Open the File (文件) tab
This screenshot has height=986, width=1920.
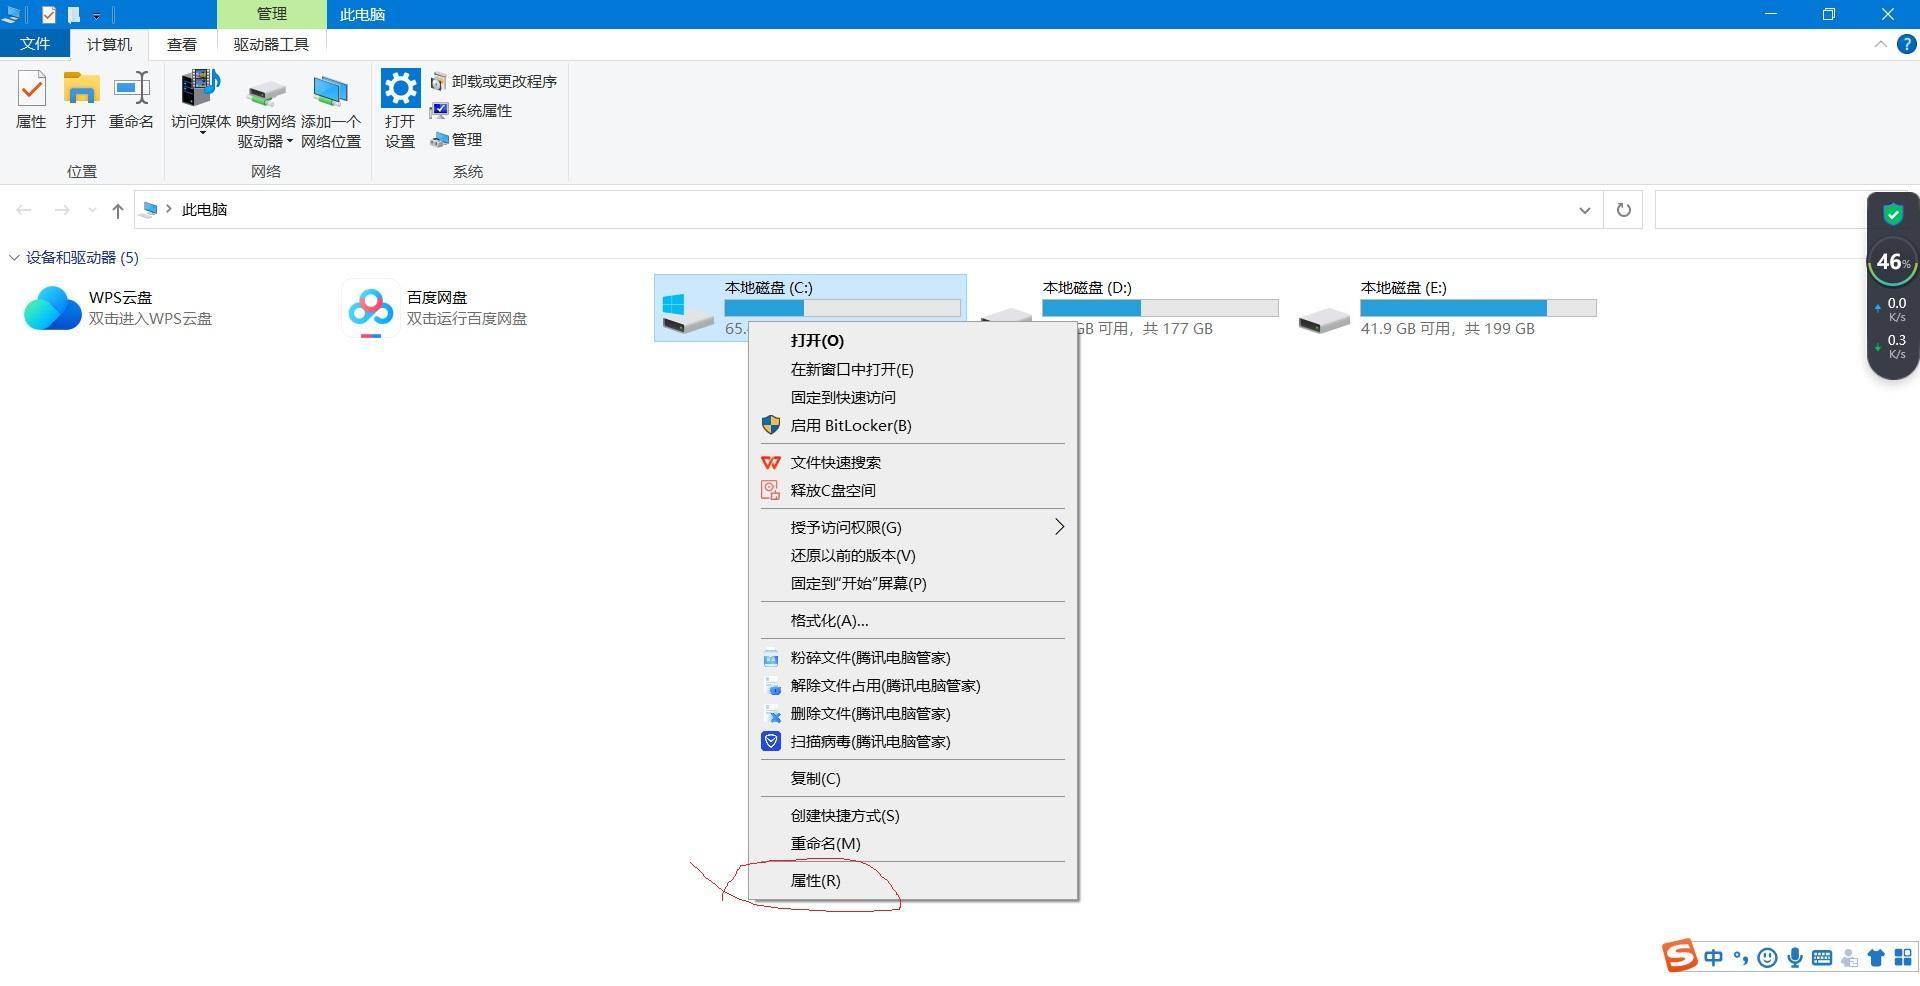pos(35,44)
